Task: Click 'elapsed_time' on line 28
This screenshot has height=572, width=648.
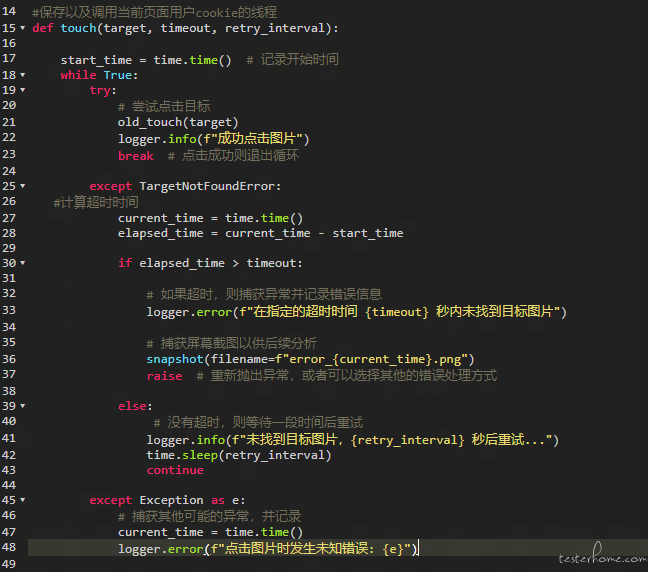Action: pos(160,233)
